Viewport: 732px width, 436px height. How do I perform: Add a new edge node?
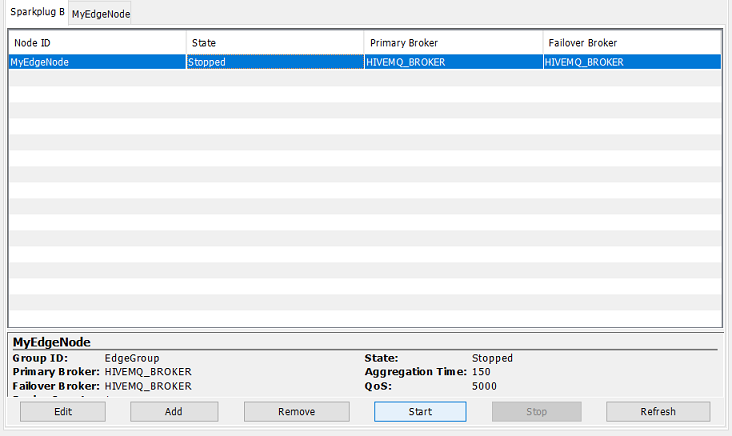(x=173, y=412)
